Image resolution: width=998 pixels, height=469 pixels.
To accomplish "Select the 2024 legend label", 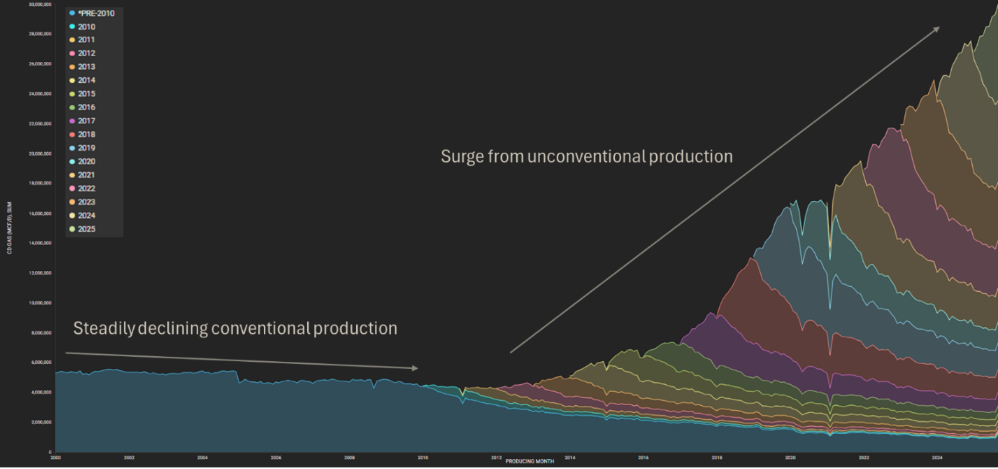I will (x=87, y=215).
